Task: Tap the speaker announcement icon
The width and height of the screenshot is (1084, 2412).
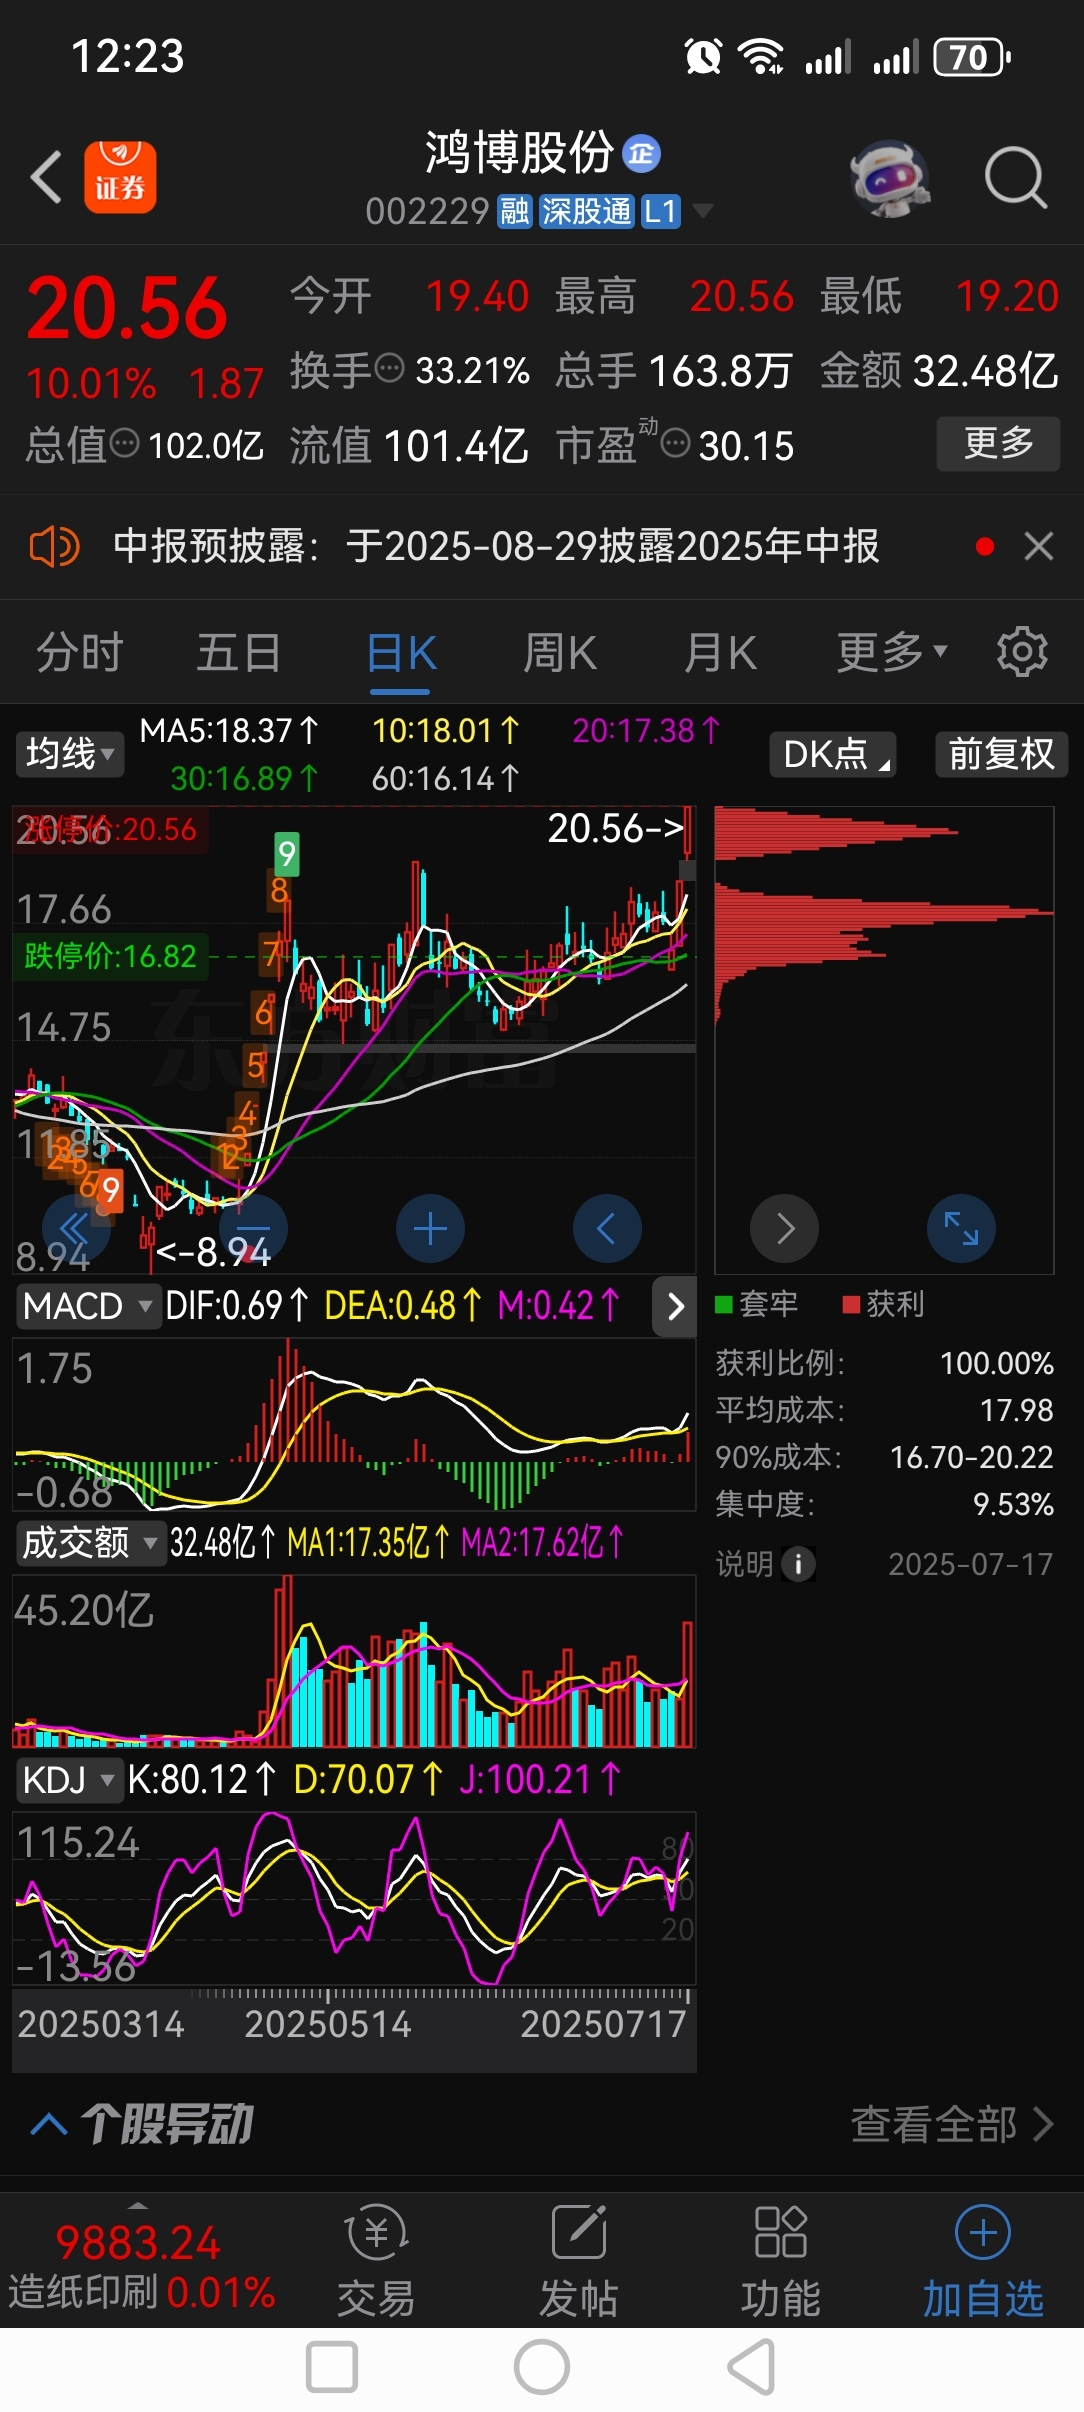Action: [x=54, y=547]
